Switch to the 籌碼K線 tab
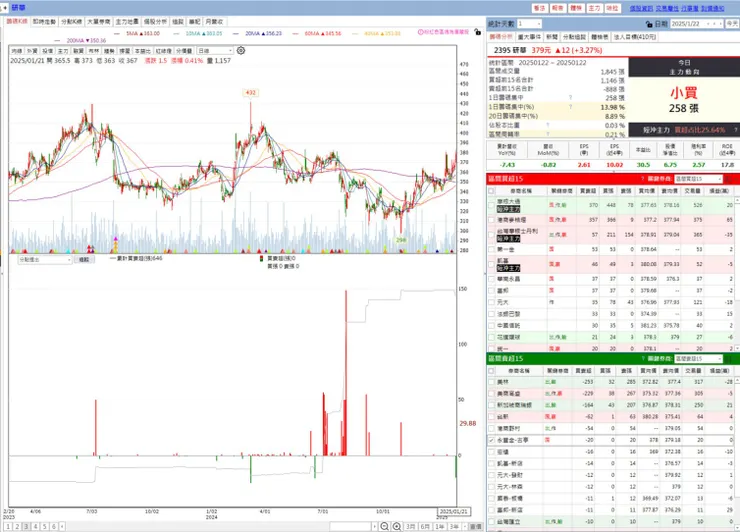 pyautogui.click(x=17, y=22)
